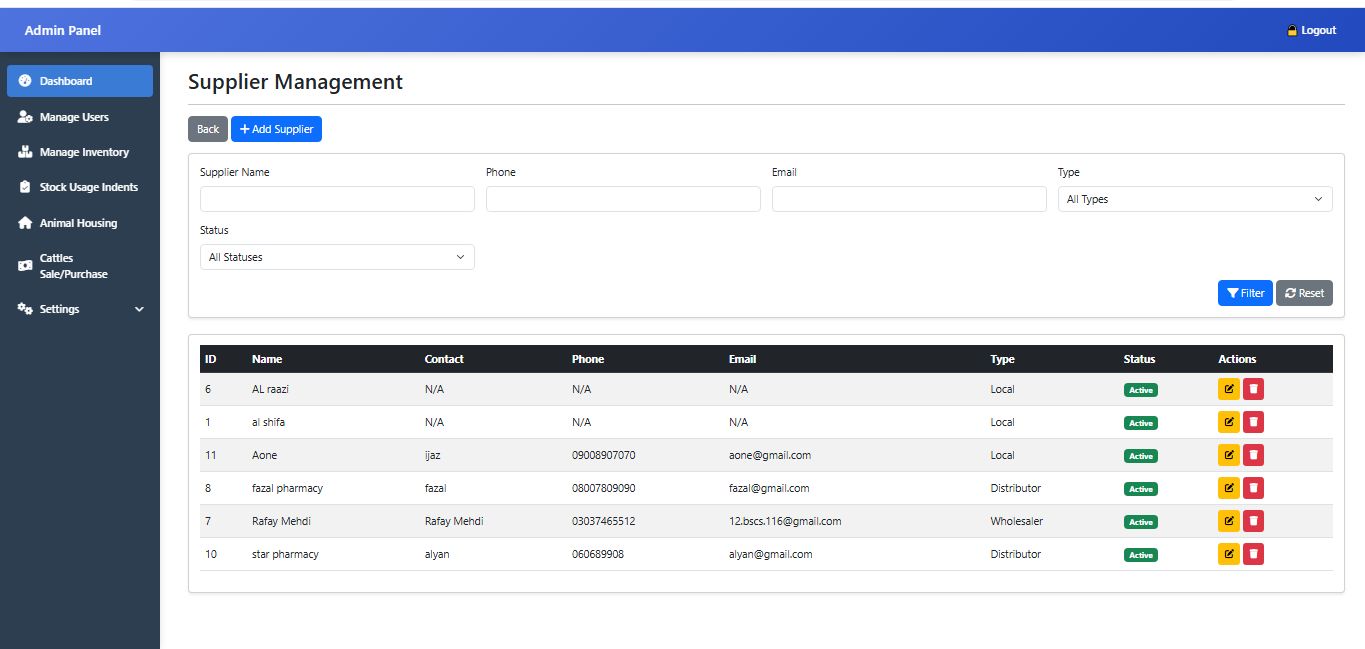Click the delete icon for al shifa

pyautogui.click(x=1253, y=422)
